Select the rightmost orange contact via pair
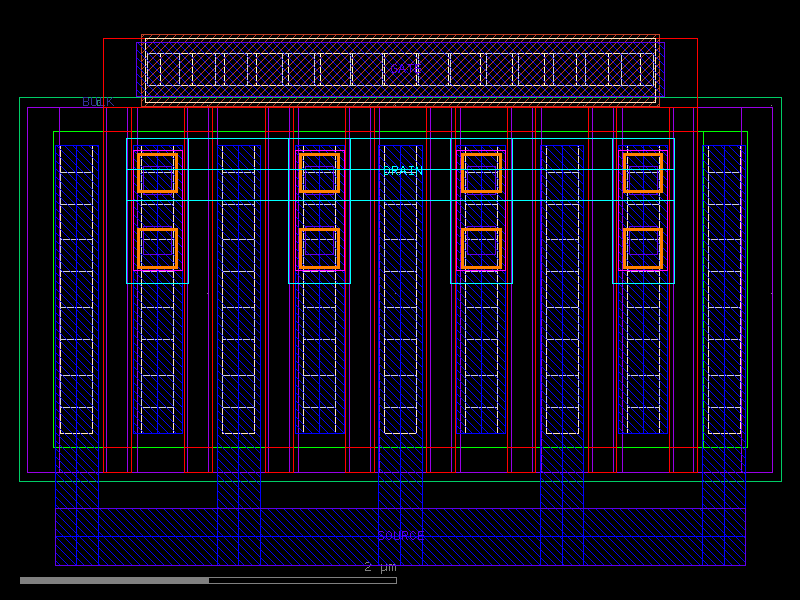800x600 pixels. (645, 210)
